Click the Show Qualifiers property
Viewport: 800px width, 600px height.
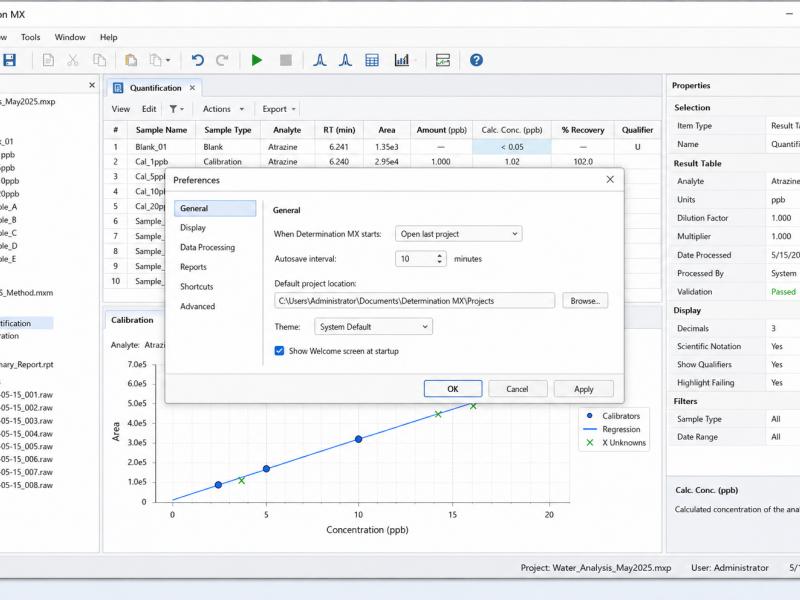tap(734, 364)
